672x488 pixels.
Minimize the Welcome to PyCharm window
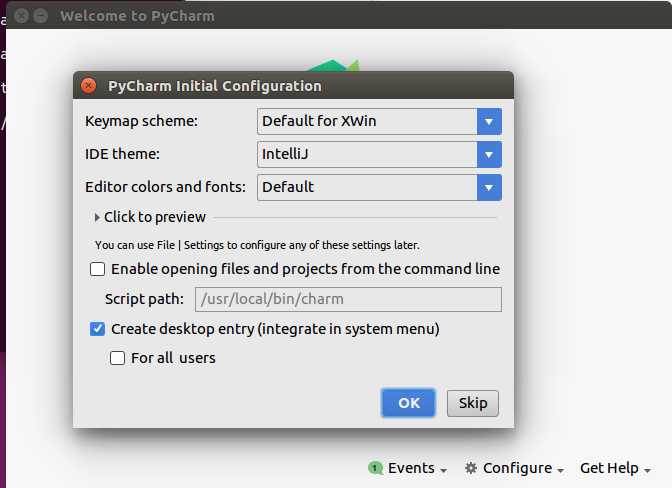click(x=41, y=16)
